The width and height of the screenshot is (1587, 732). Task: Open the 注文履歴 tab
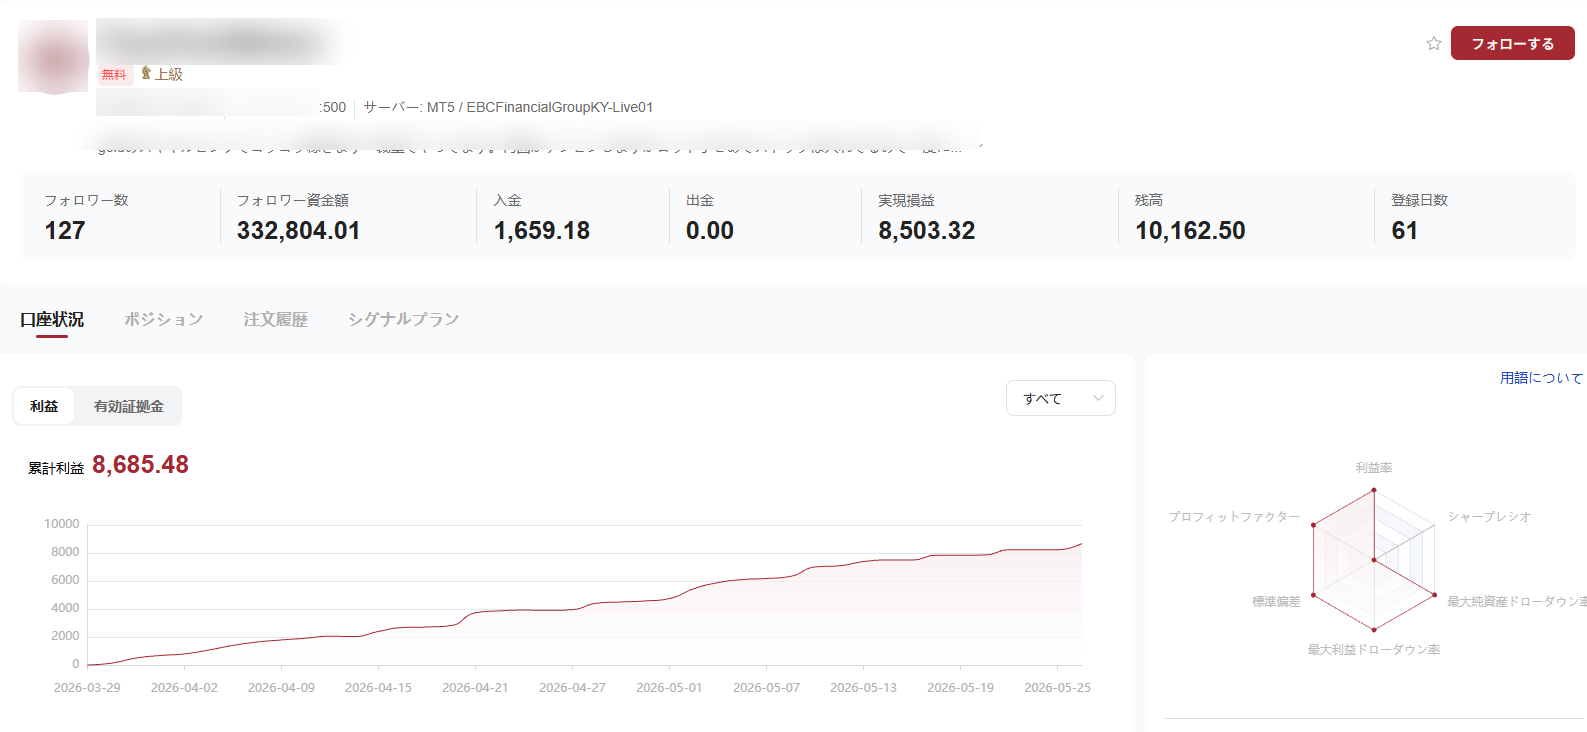pyautogui.click(x=276, y=319)
